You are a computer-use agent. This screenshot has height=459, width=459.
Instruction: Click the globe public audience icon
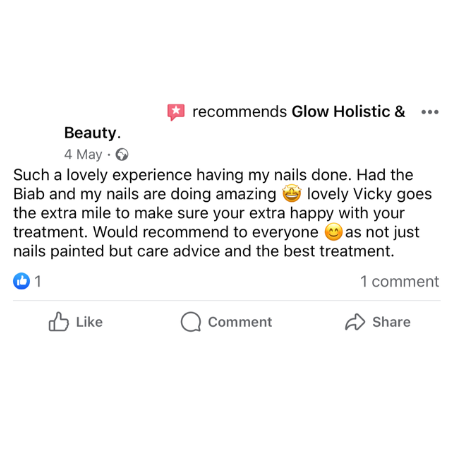tap(122, 154)
